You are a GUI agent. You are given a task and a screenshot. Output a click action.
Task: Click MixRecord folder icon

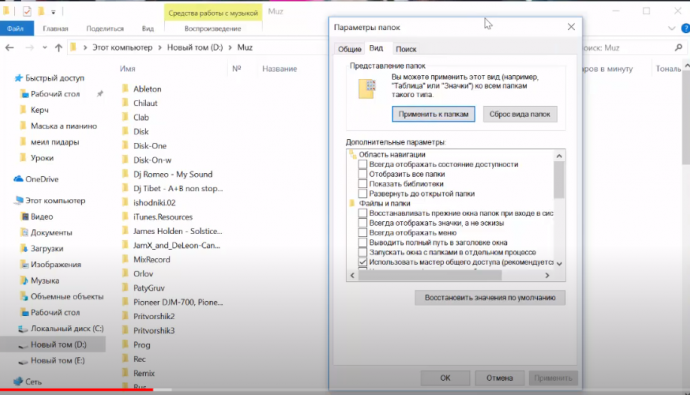click(x=125, y=259)
